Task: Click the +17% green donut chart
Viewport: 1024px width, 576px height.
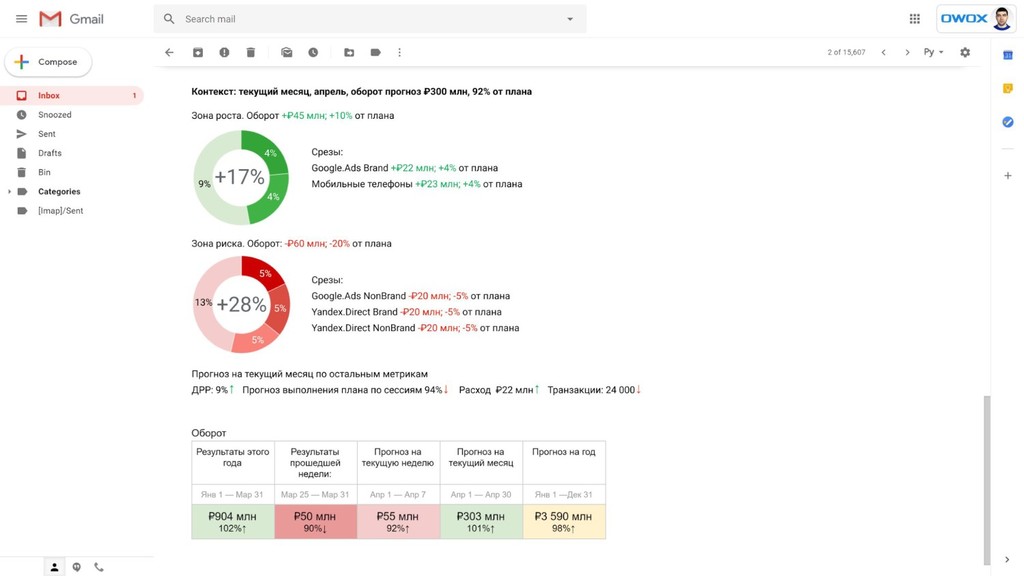Action: coord(240,177)
